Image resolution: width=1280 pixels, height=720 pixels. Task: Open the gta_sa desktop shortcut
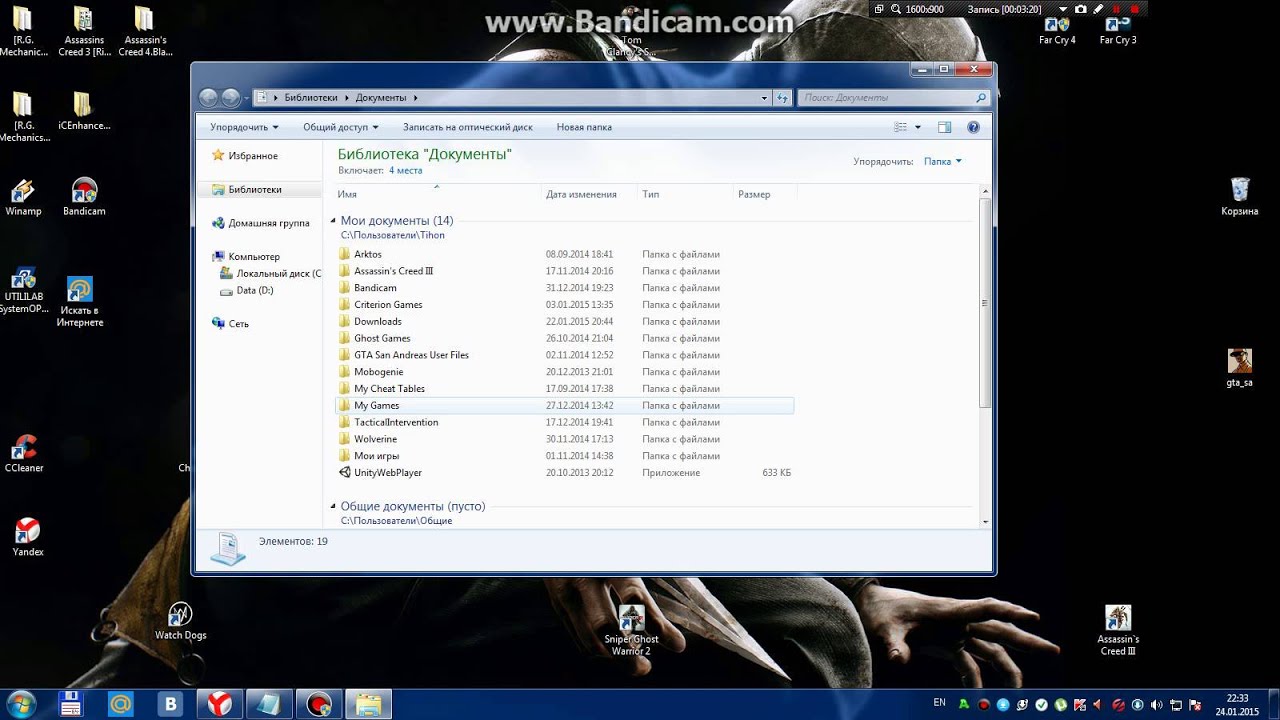(1239, 368)
